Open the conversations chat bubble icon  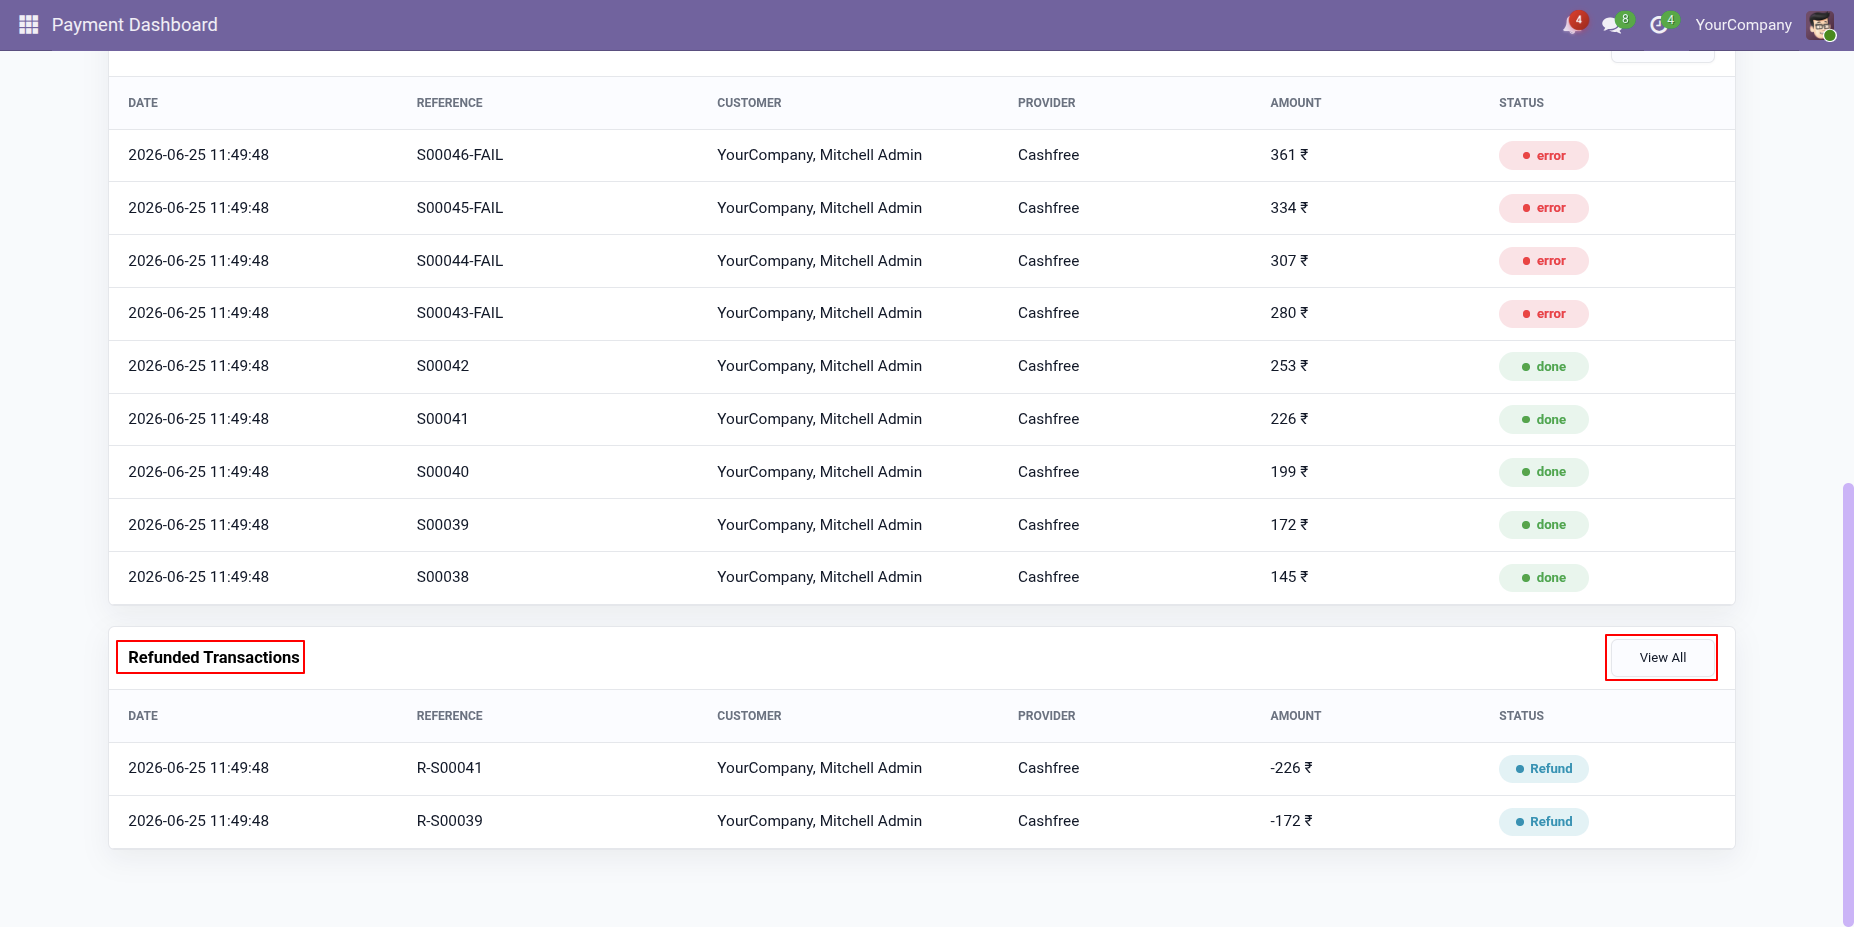1613,24
